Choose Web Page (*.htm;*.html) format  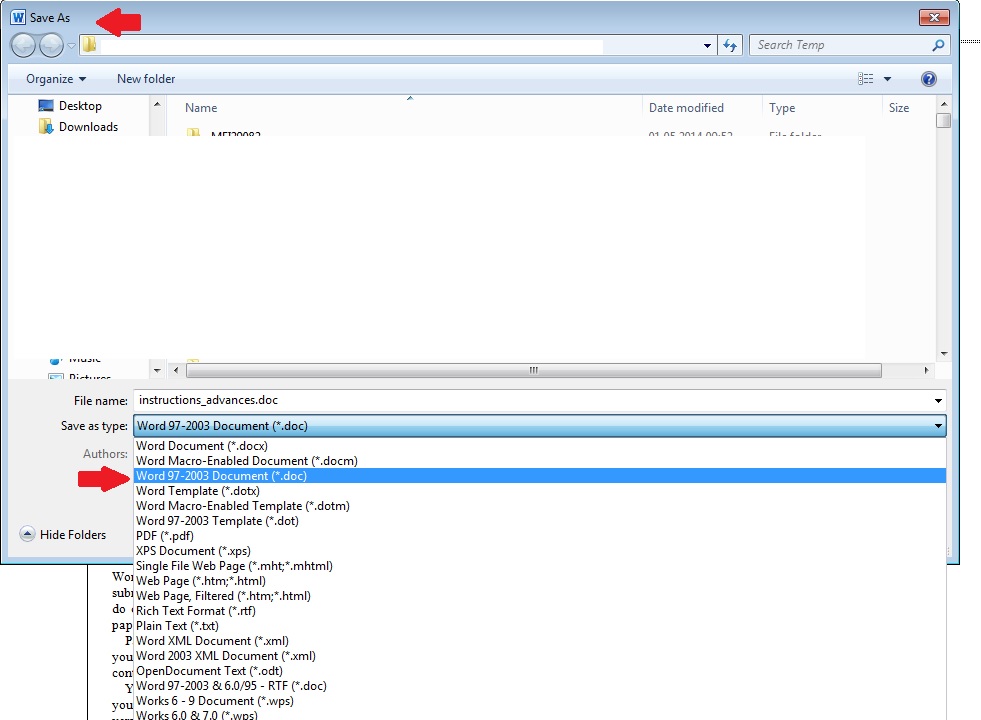540,581
